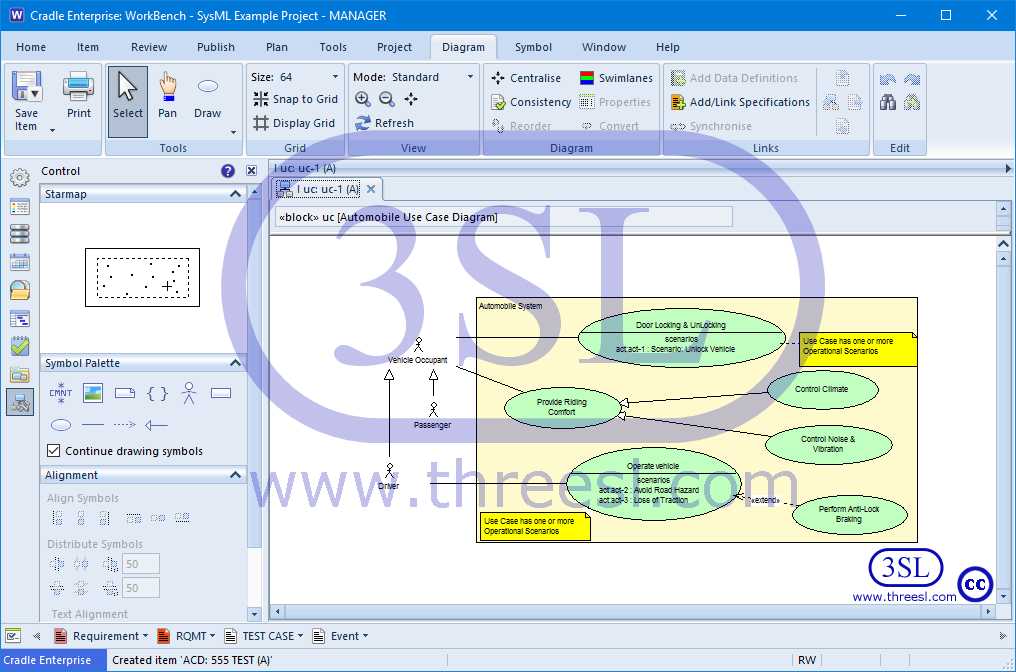Screen dimensions: 1016x672
Task: Open the calendar icon in the sidebar
Action: pos(19,262)
